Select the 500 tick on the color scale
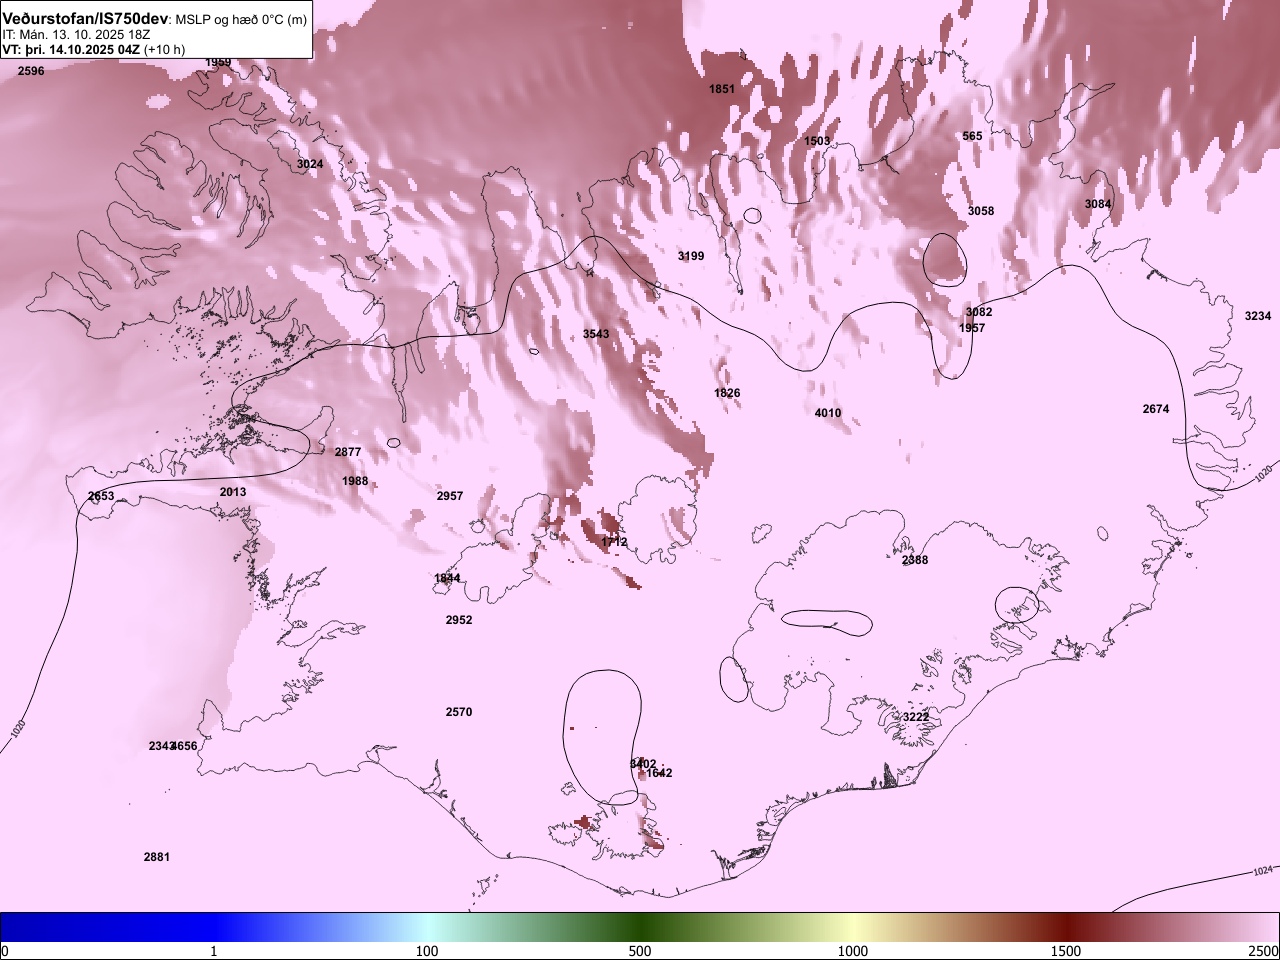 click(x=640, y=950)
